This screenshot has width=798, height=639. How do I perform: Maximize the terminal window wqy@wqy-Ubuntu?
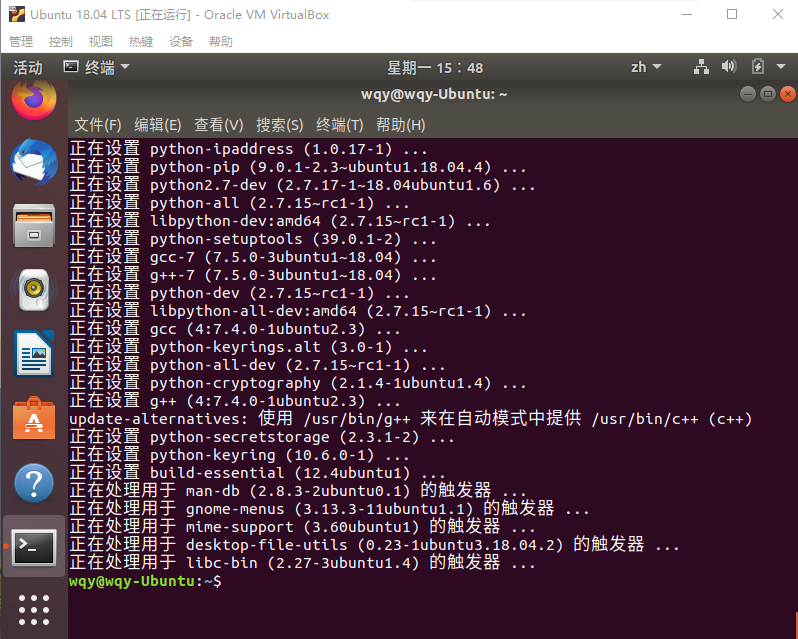pos(767,94)
